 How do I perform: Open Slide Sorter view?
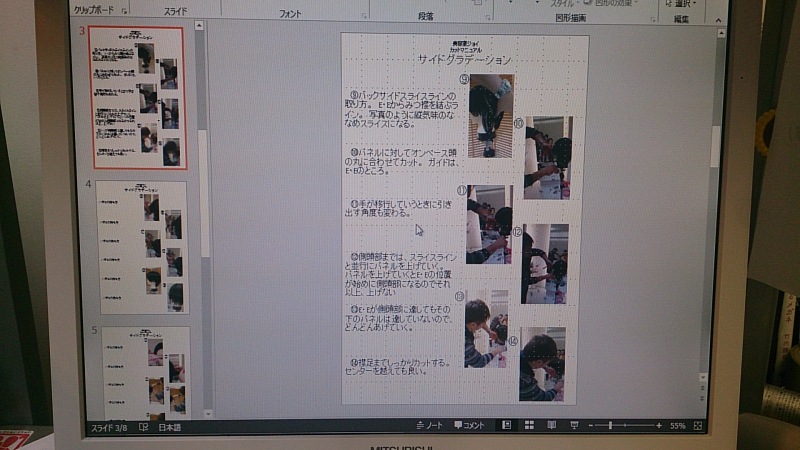click(529, 425)
